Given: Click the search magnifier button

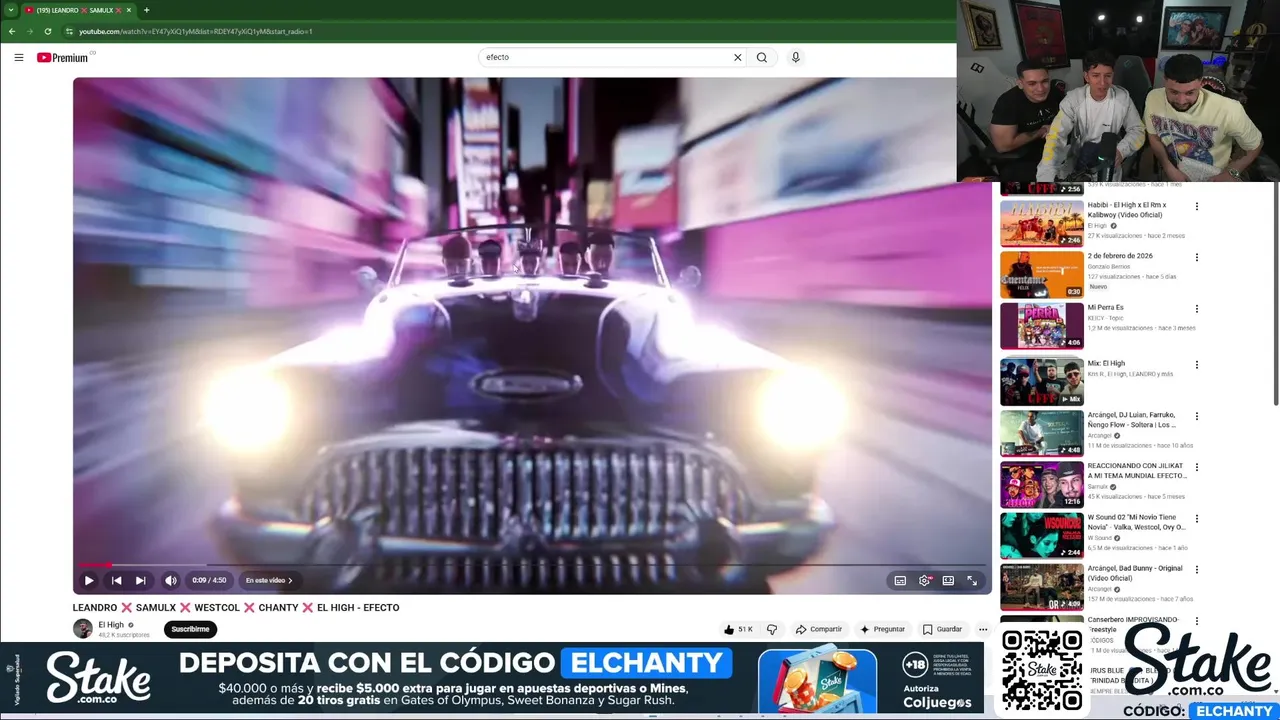Looking at the screenshot, I should pos(762,57).
